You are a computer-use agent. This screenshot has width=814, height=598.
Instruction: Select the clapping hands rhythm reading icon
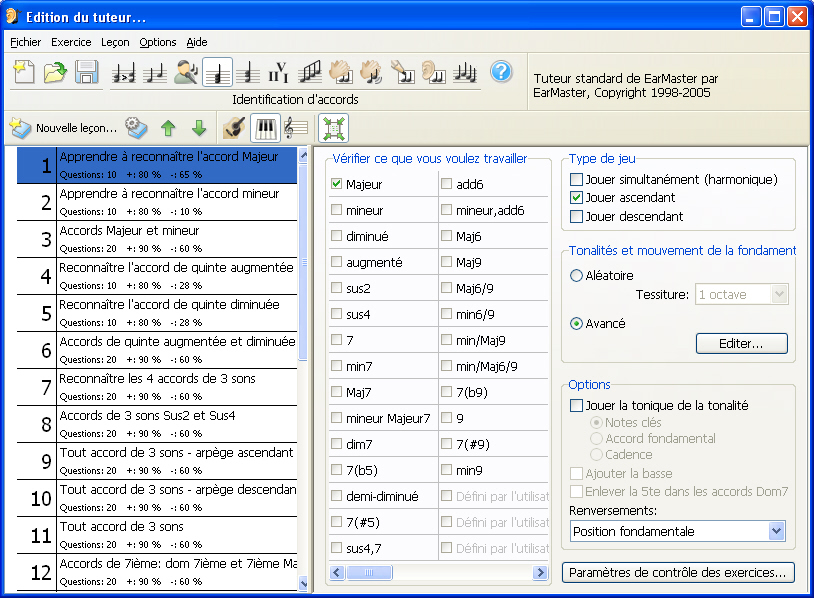[x=341, y=72]
